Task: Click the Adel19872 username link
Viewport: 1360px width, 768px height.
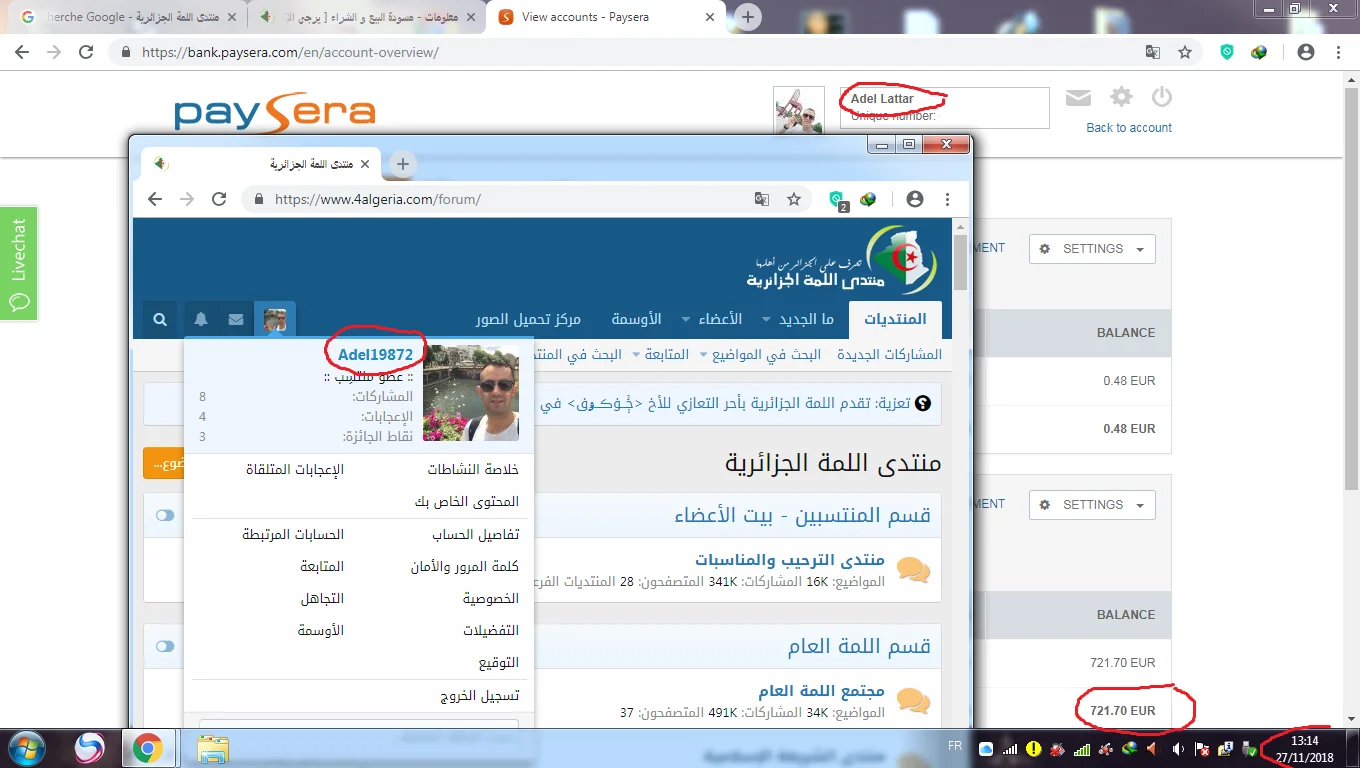Action: pyautogui.click(x=375, y=355)
